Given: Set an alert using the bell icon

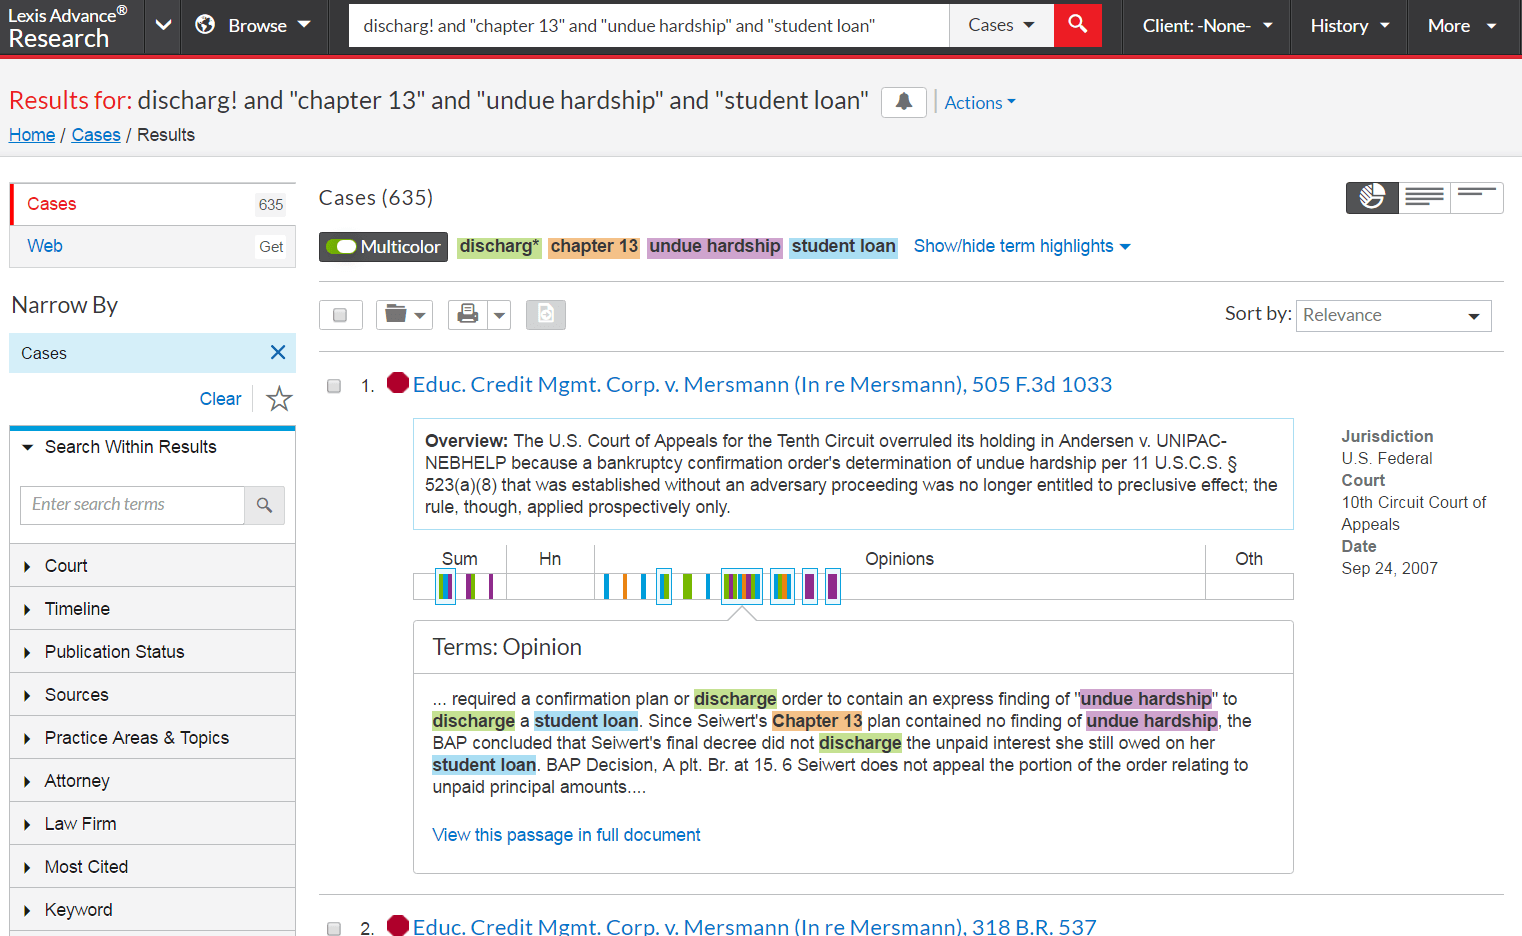Looking at the screenshot, I should (x=903, y=102).
